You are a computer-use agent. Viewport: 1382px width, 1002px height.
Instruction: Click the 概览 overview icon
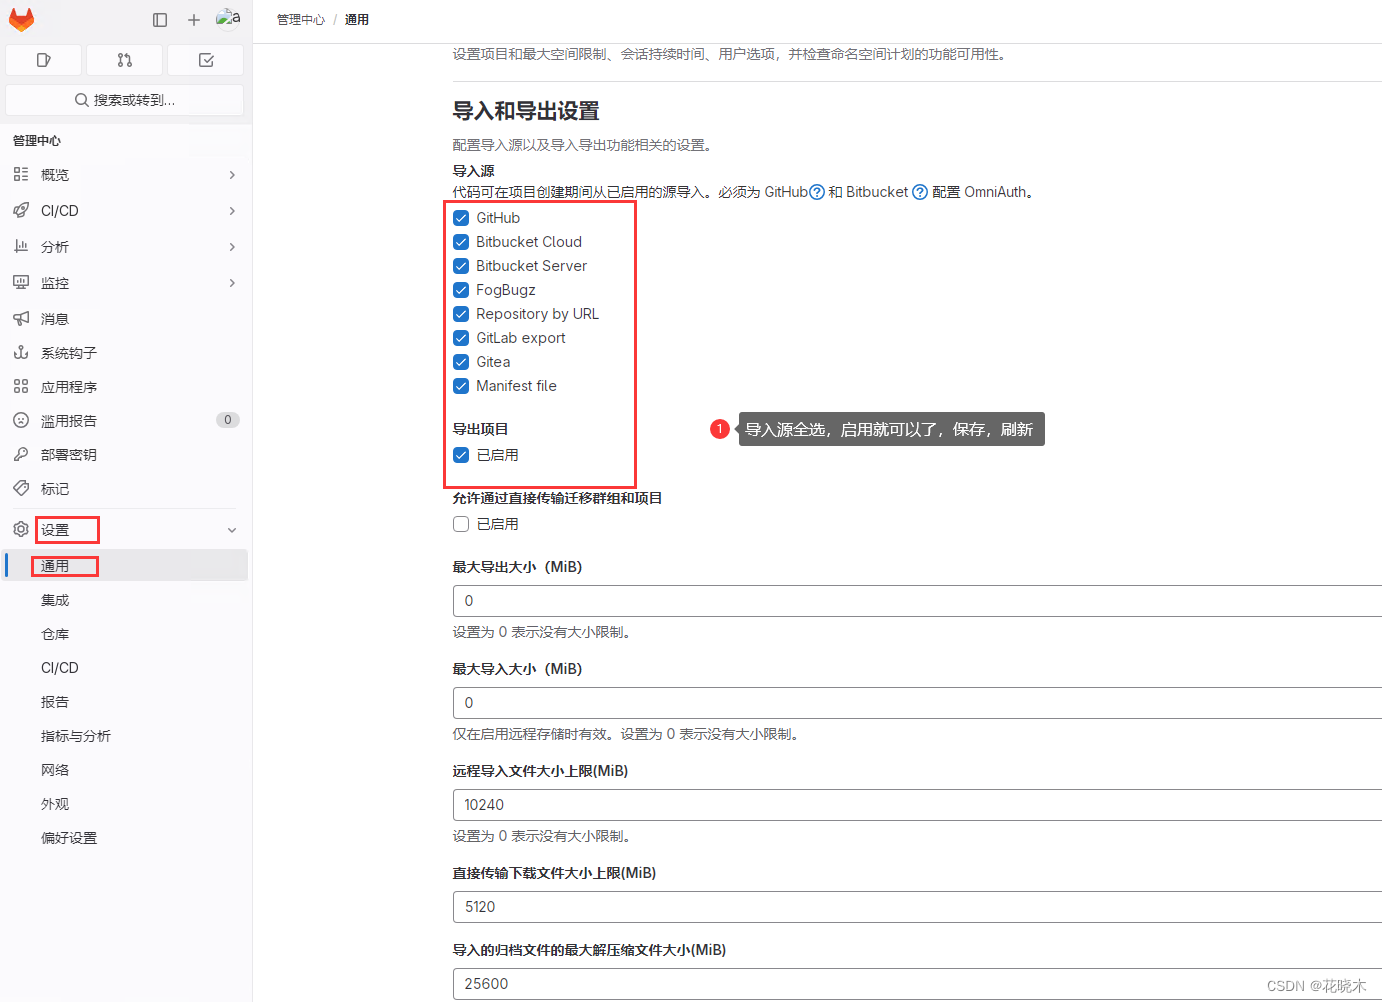pos(21,174)
